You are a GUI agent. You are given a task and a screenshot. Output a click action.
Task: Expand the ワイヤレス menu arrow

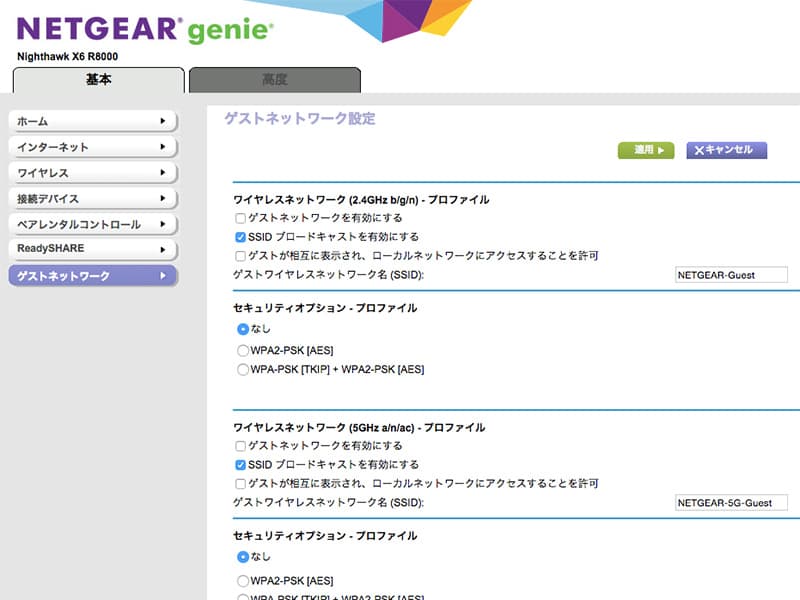click(162, 173)
